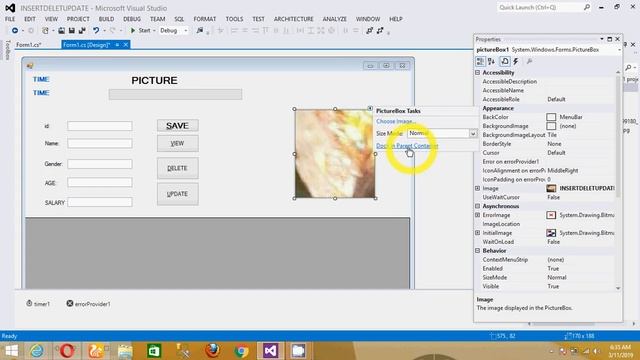Open the FILE menu
This screenshot has width=640, height=360.
tap(10, 19)
